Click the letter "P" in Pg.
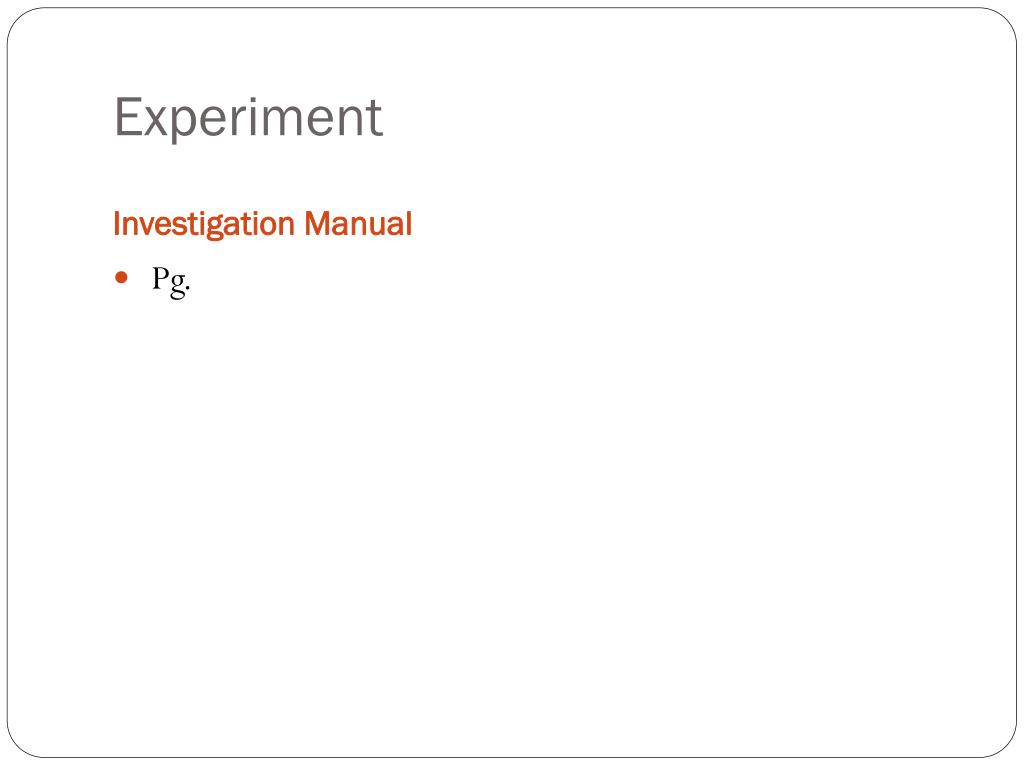The height and width of the screenshot is (768, 1024). [161, 278]
